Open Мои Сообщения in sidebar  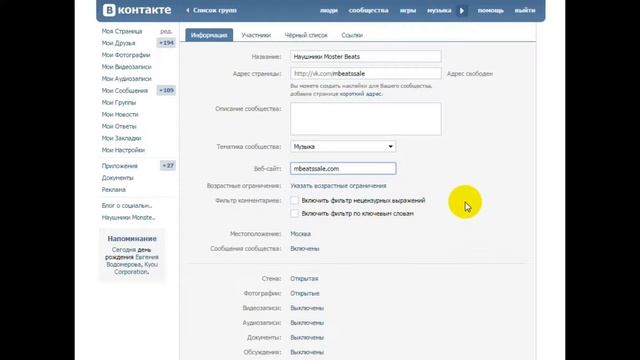(124, 90)
